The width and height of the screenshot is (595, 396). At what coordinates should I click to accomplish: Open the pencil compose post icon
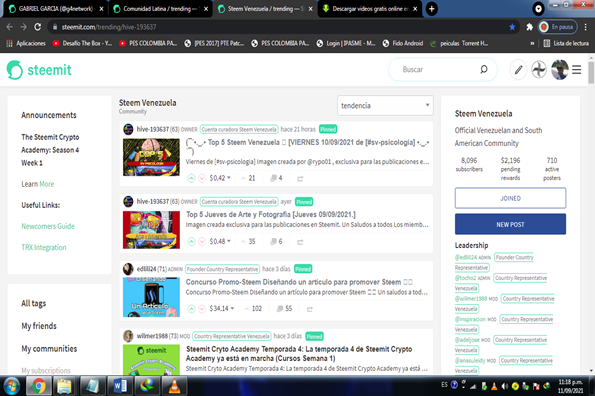pos(518,70)
